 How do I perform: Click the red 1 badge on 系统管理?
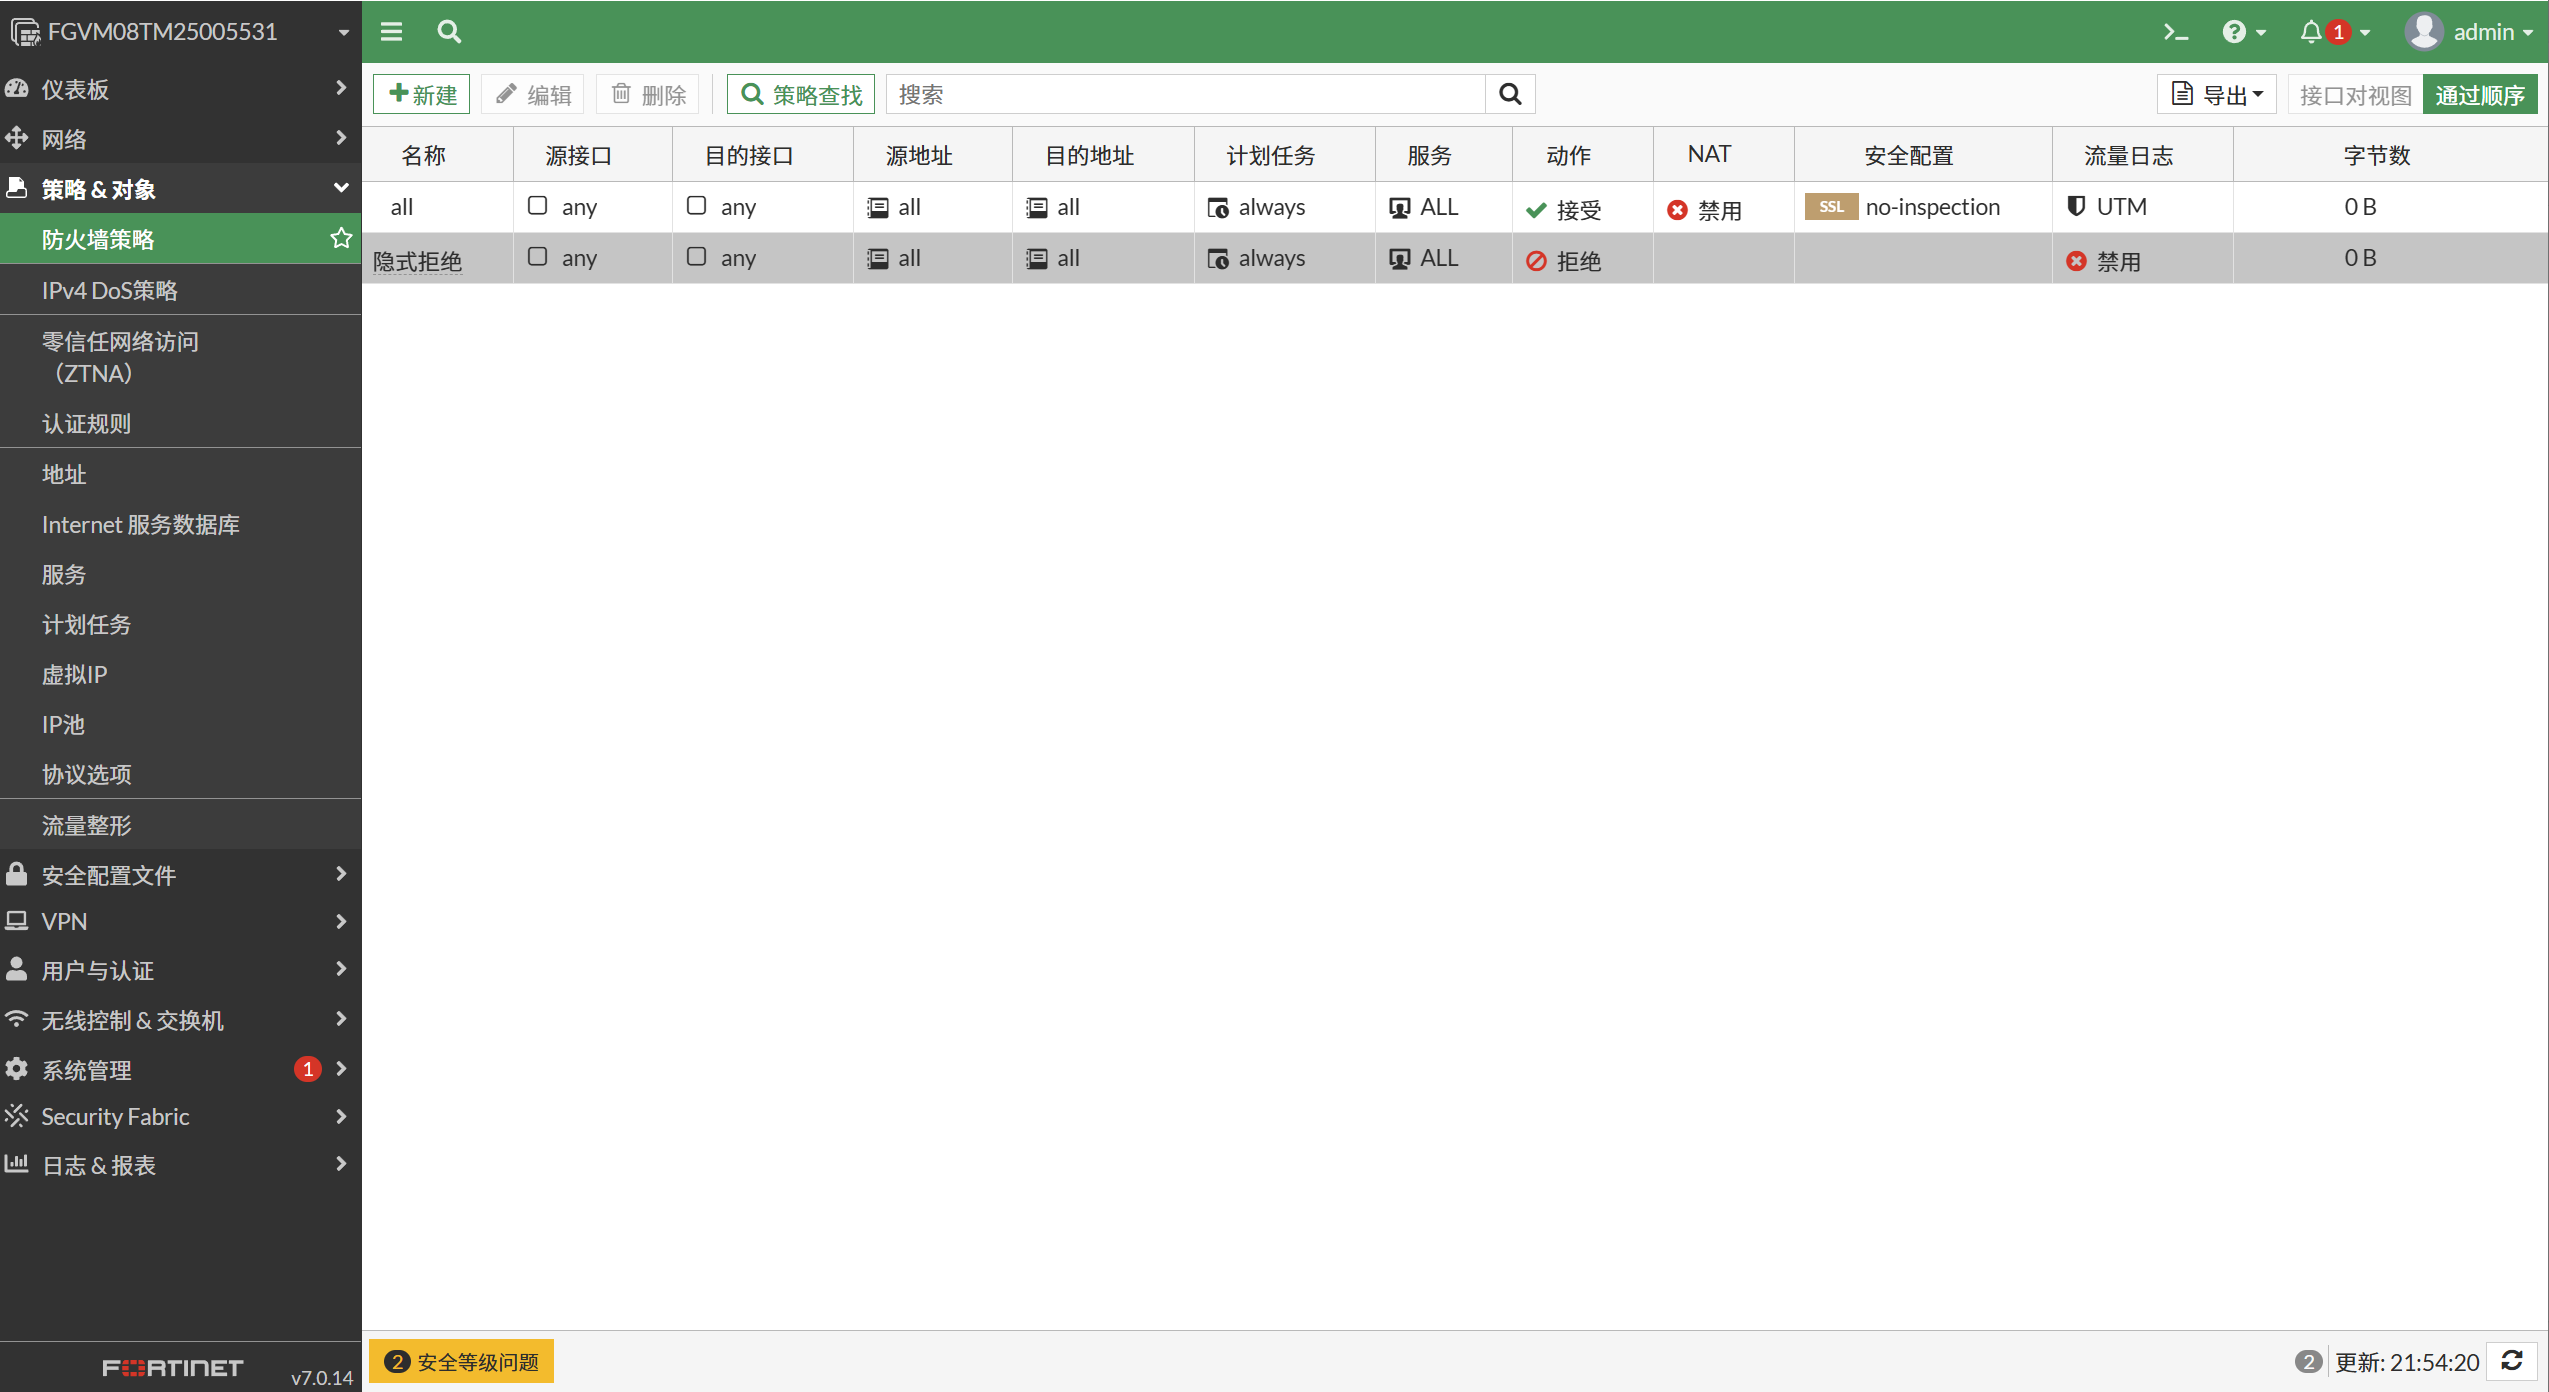coord(307,1069)
